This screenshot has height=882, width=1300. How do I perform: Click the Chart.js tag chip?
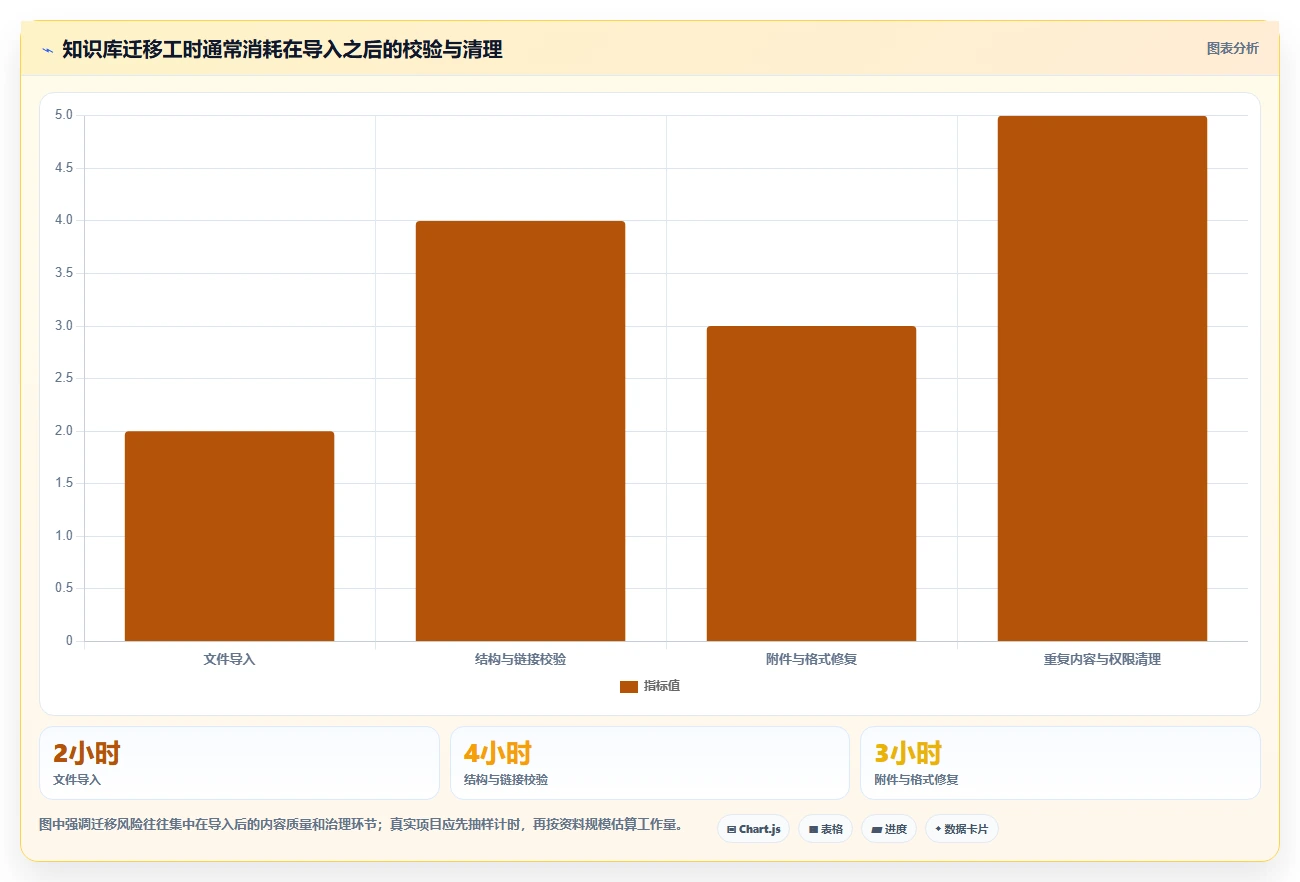[x=753, y=829]
